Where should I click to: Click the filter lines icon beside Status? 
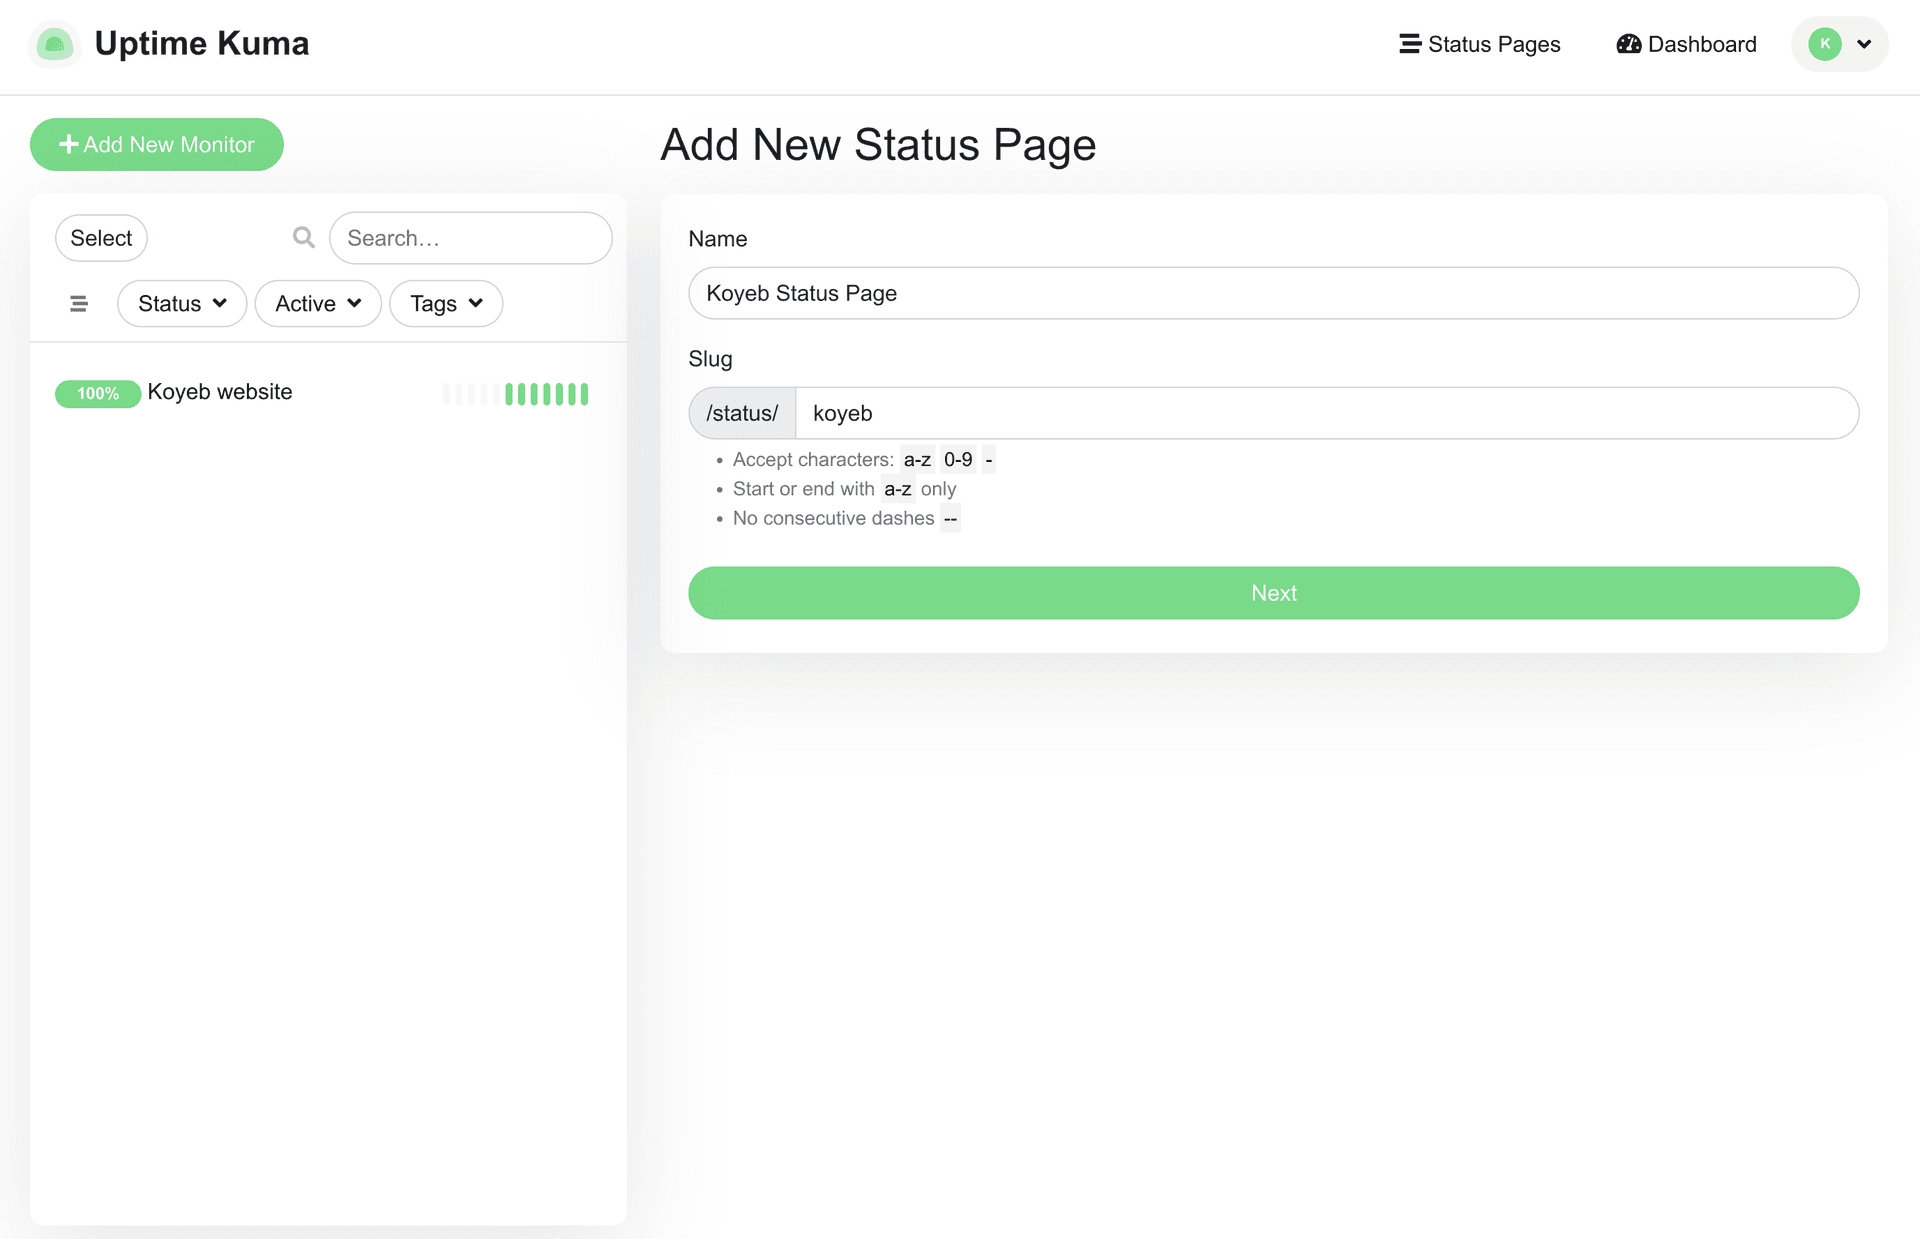(79, 304)
